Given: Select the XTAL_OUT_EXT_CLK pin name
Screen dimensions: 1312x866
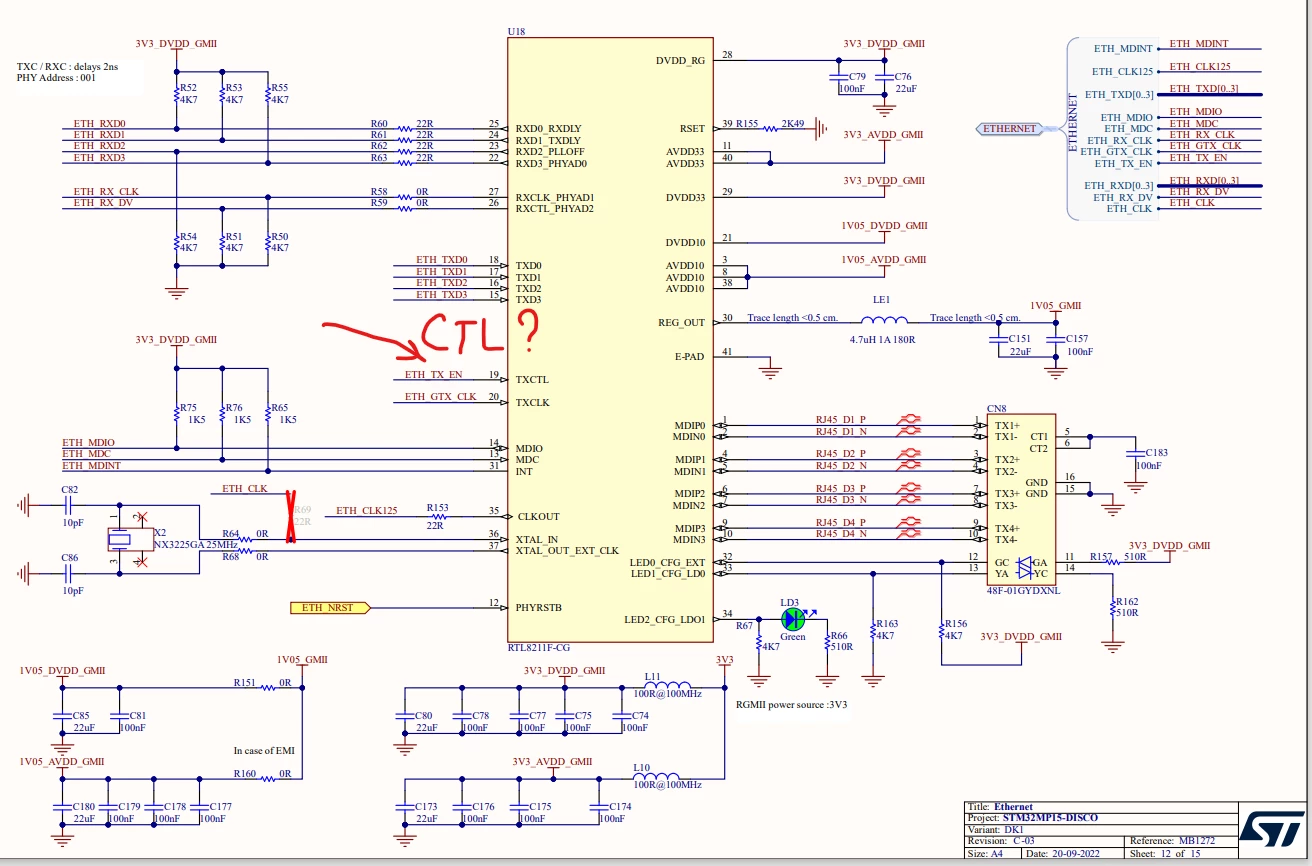Looking at the screenshot, I should click(x=568, y=551).
